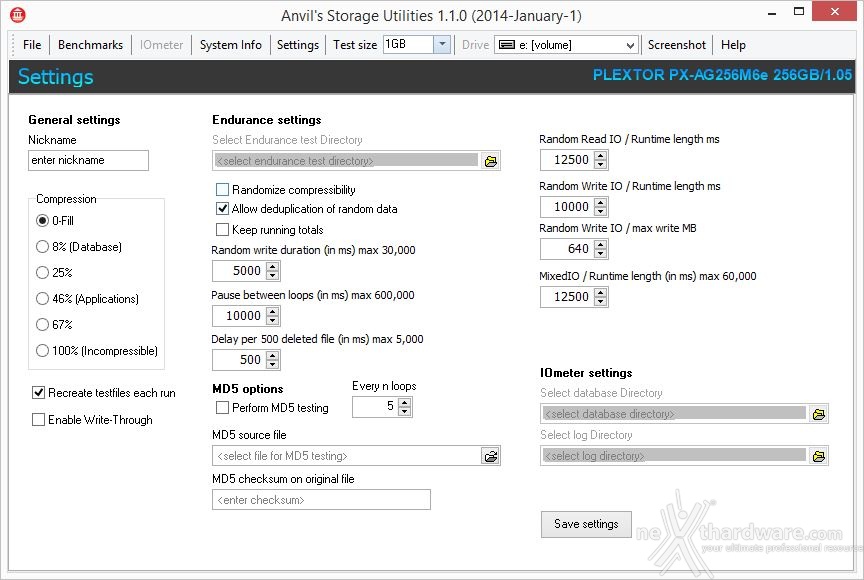Open the Benchmarks menu

point(90,45)
